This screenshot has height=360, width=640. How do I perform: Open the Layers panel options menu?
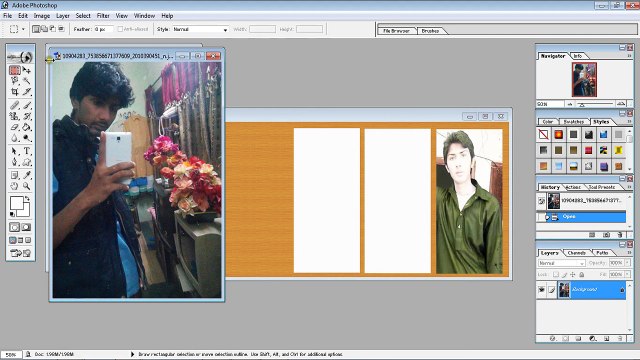[x=629, y=253]
